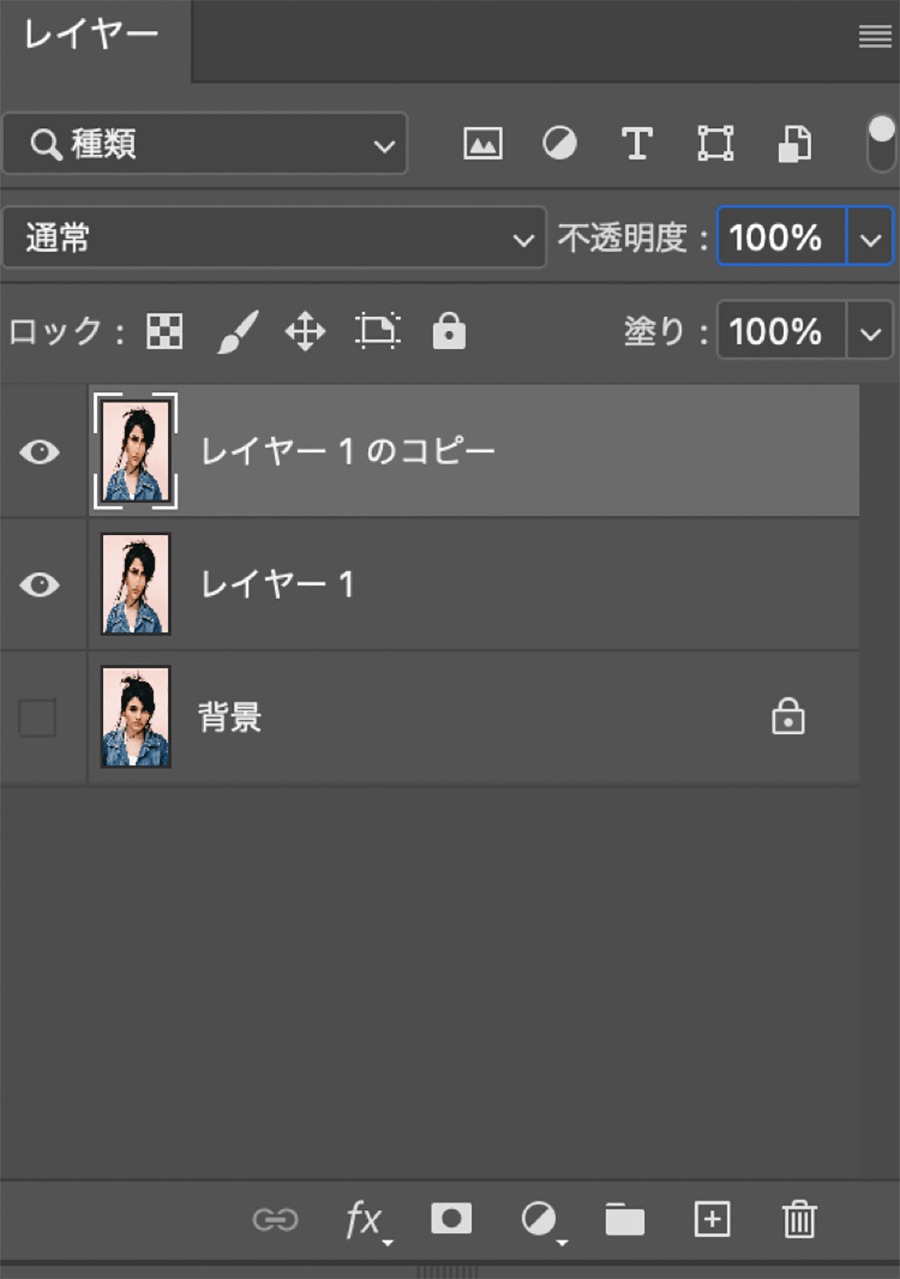Toggle the layer filtering switch

pyautogui.click(x=881, y=144)
